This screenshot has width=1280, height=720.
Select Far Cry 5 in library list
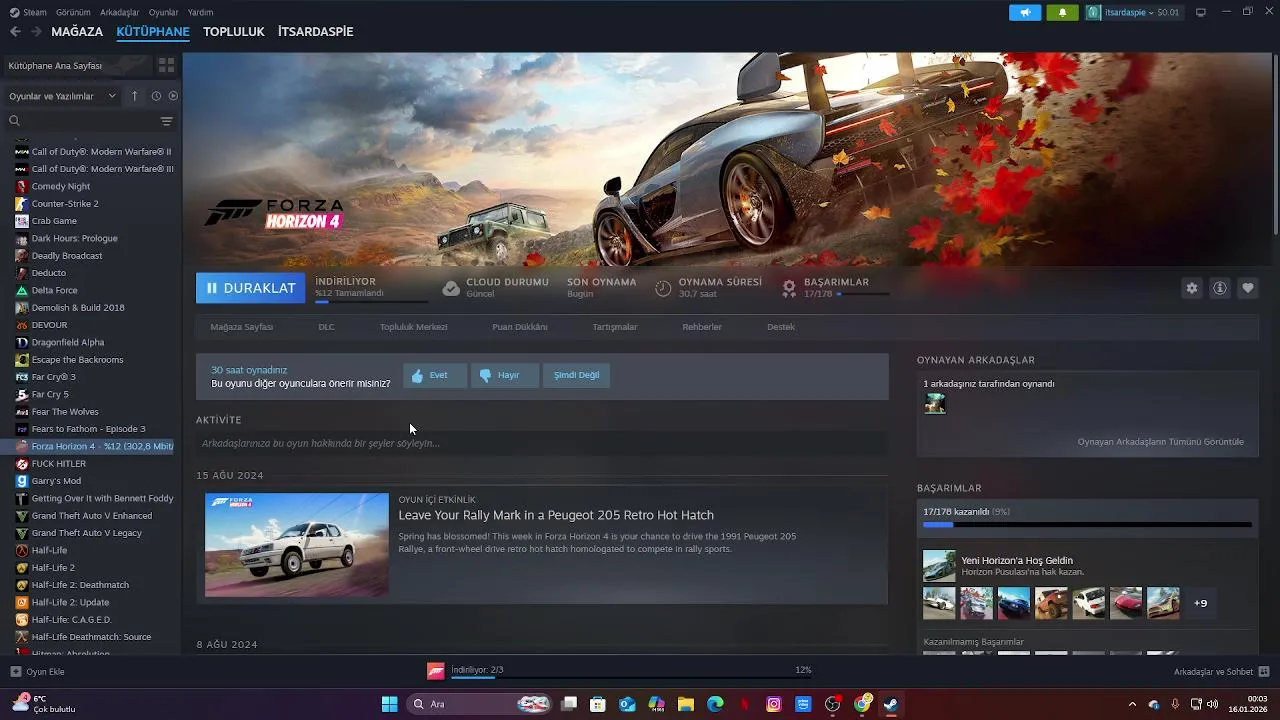pyautogui.click(x=50, y=394)
